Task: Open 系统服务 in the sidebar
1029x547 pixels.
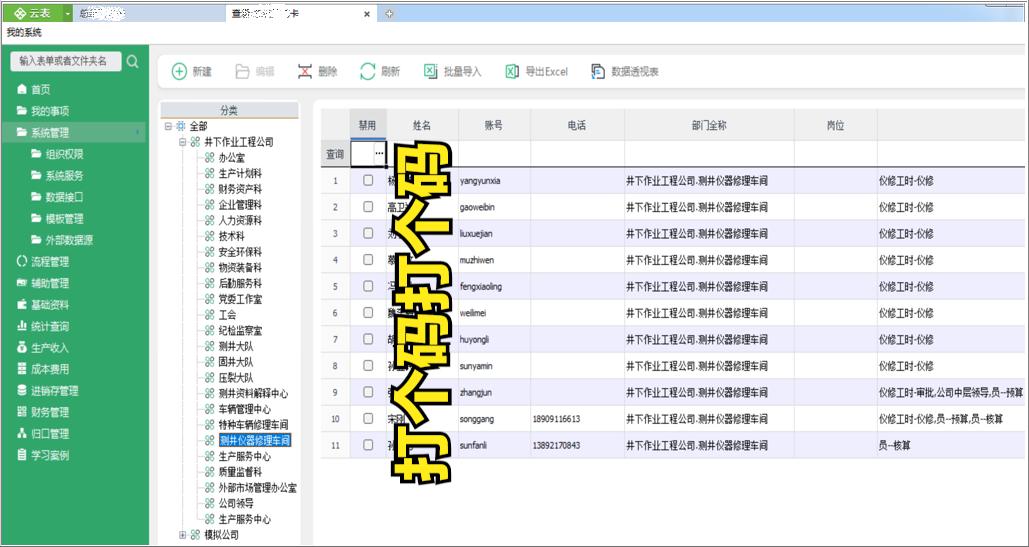Action: coord(64,176)
